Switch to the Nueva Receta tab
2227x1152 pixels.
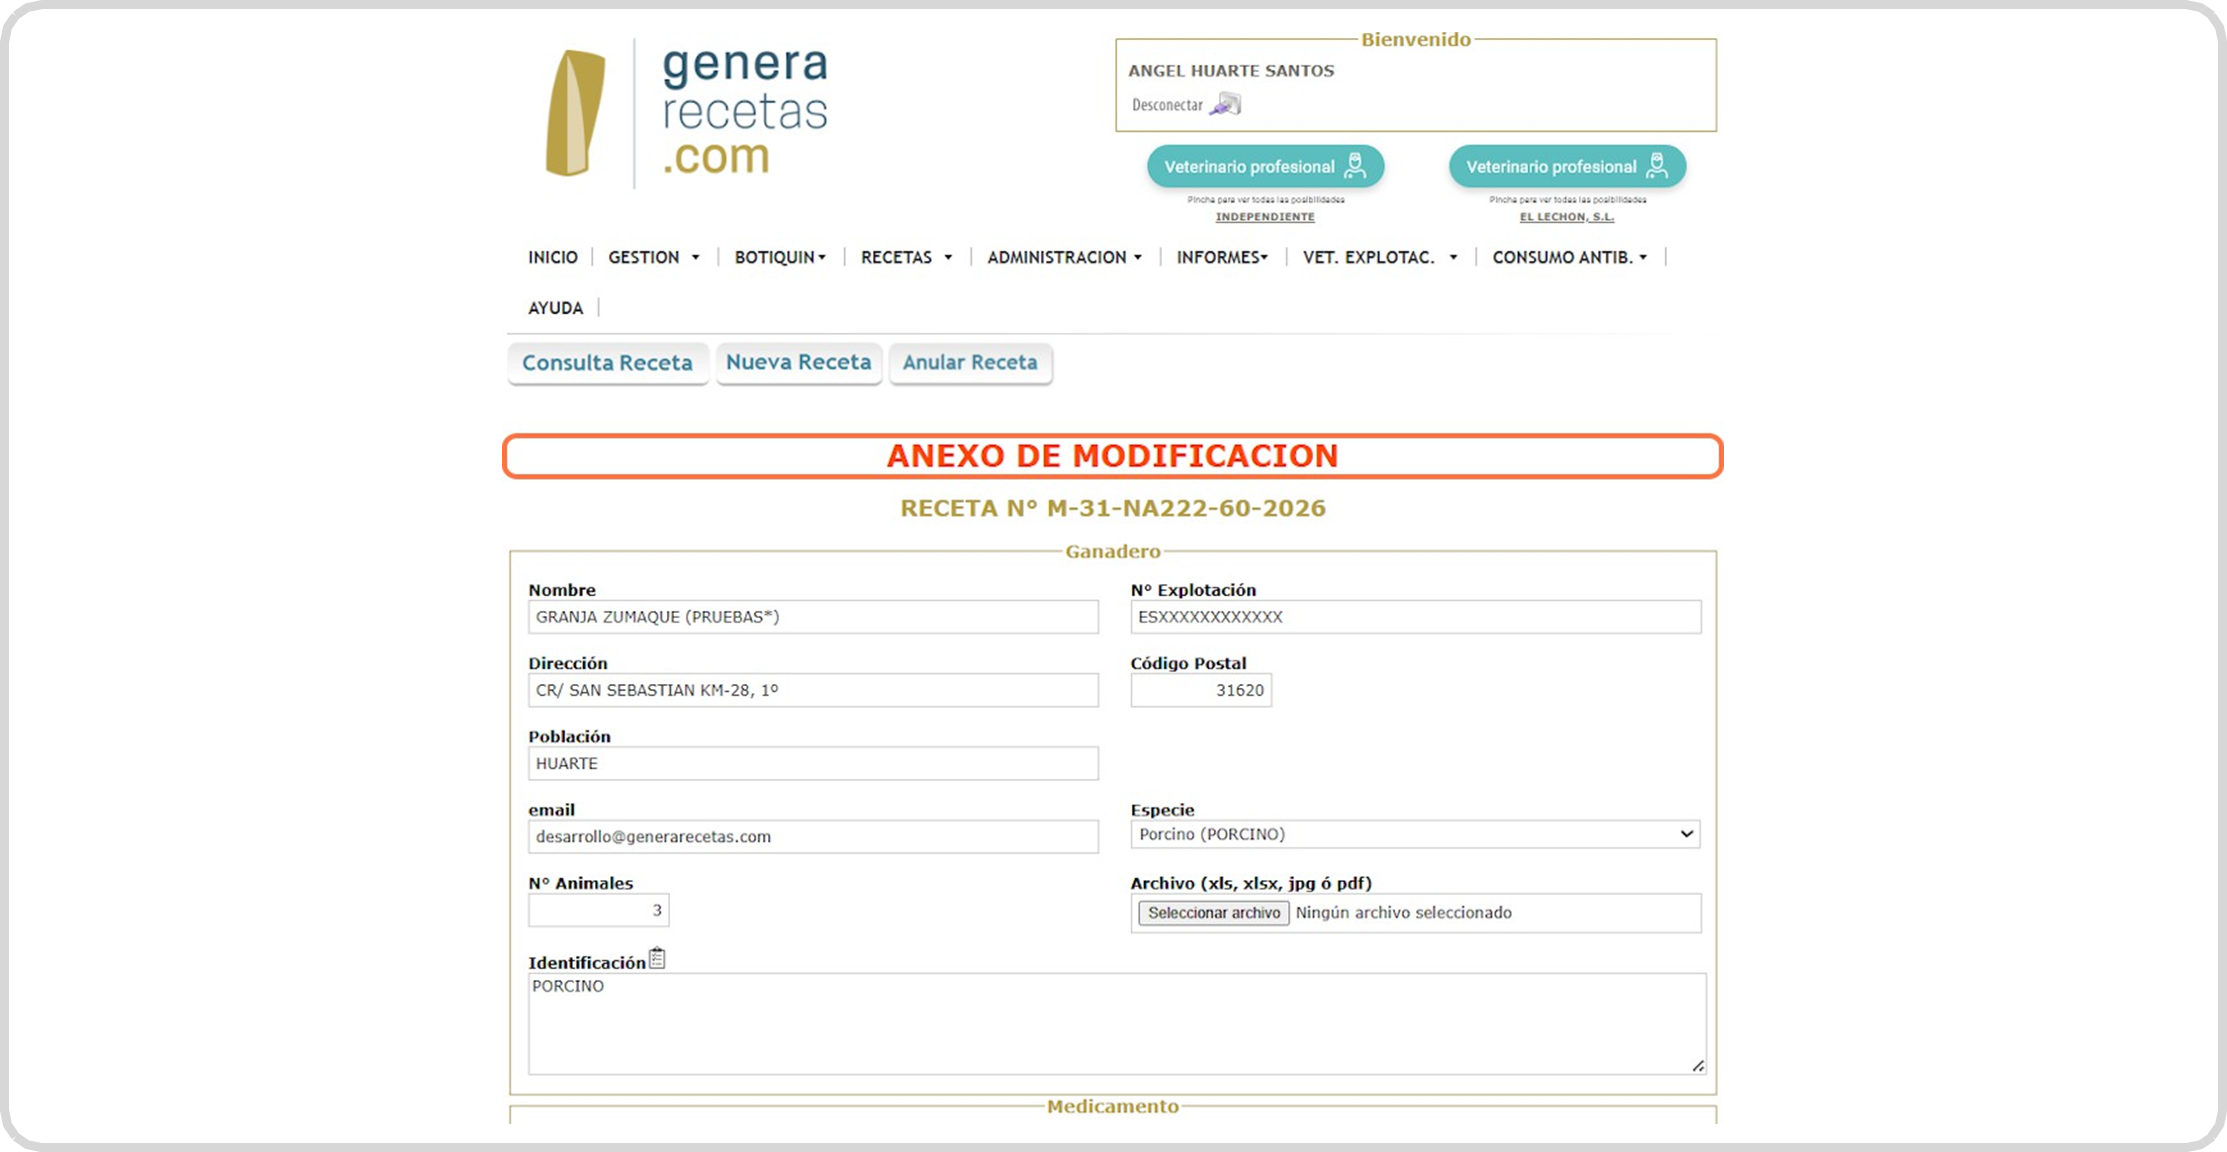pyautogui.click(x=798, y=362)
